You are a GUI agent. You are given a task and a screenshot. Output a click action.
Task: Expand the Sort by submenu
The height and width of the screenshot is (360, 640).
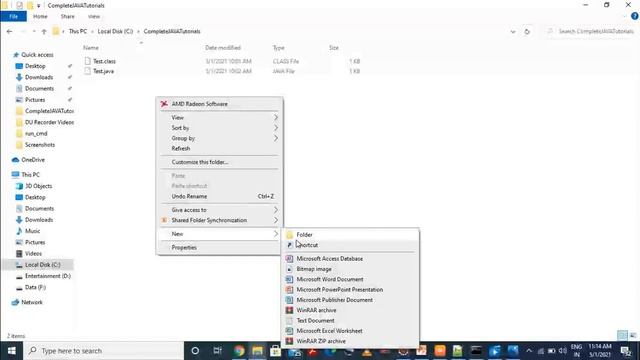[x=220, y=128]
